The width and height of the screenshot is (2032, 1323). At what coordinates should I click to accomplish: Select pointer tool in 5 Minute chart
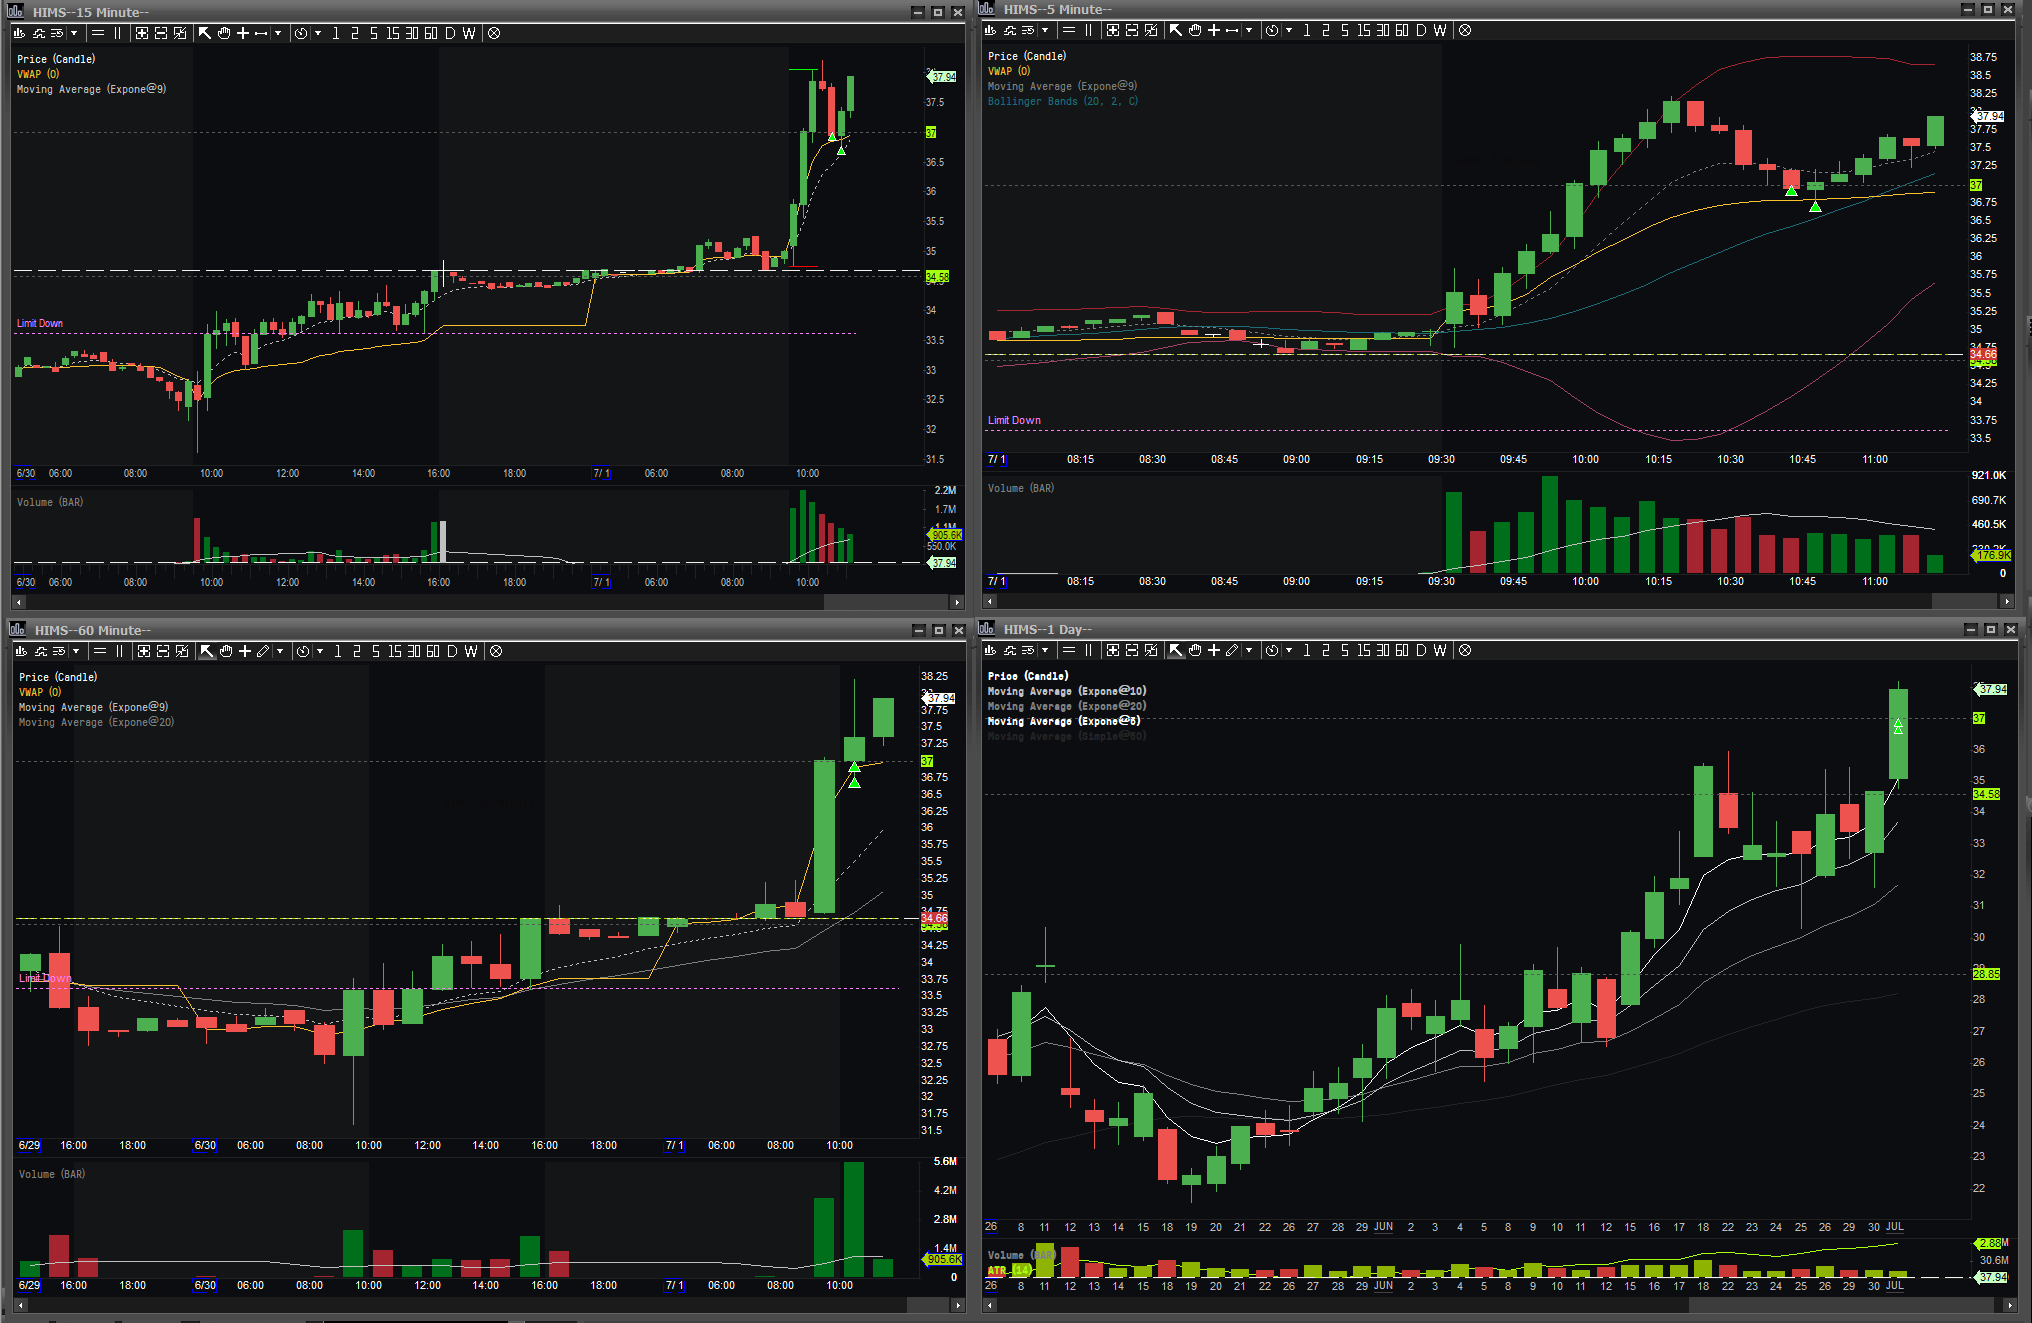click(x=1176, y=30)
